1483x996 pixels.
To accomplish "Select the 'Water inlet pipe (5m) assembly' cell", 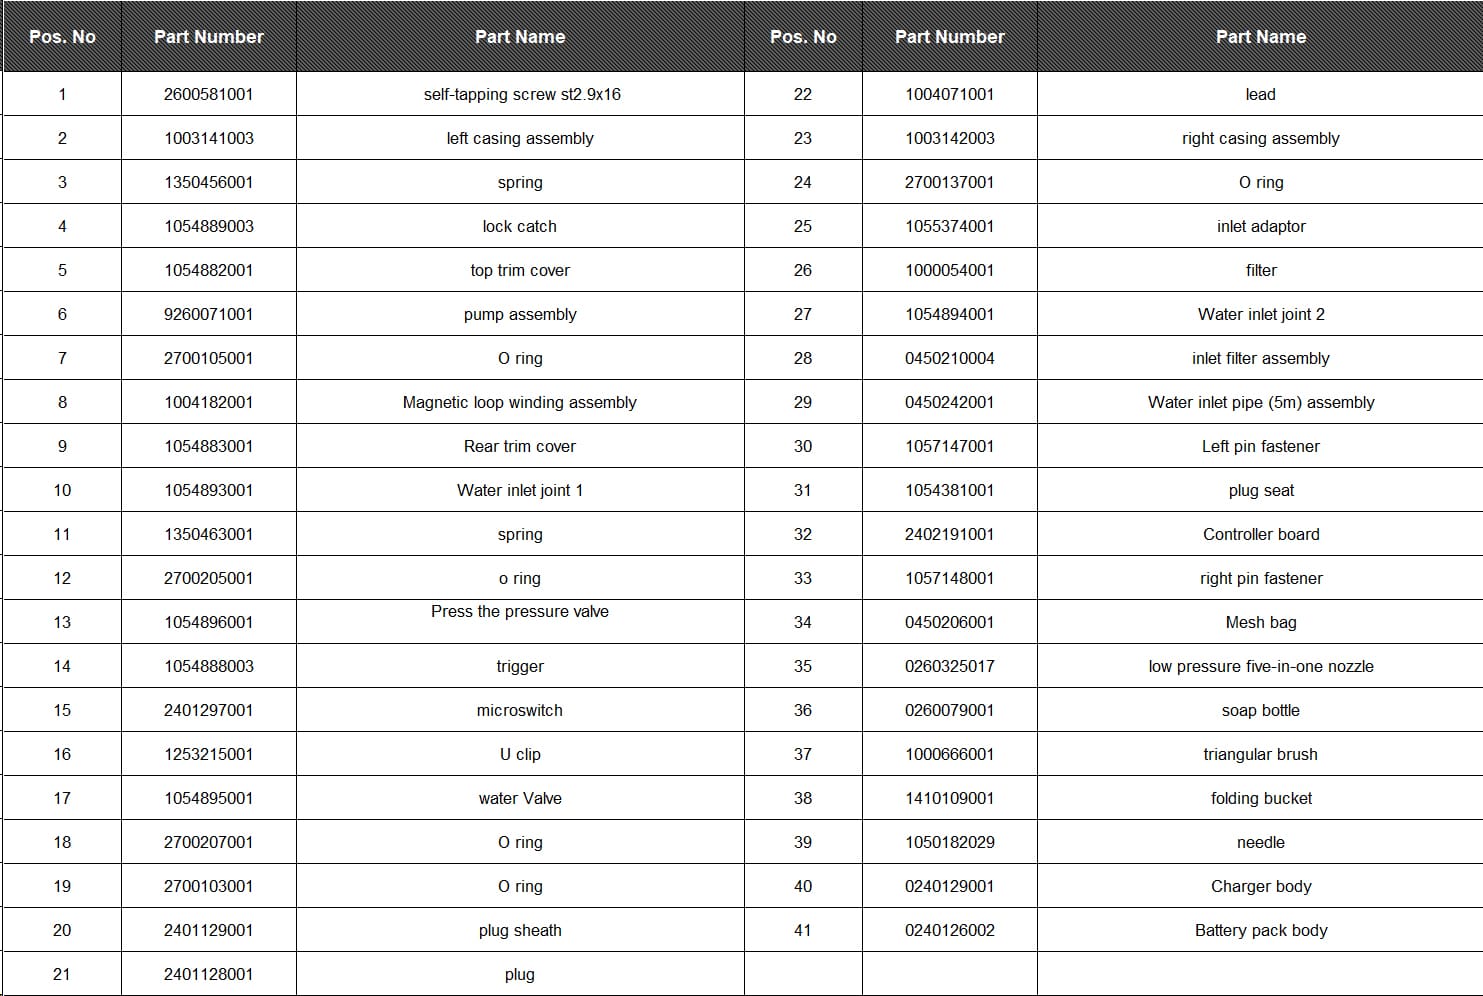I will click(x=1261, y=402).
